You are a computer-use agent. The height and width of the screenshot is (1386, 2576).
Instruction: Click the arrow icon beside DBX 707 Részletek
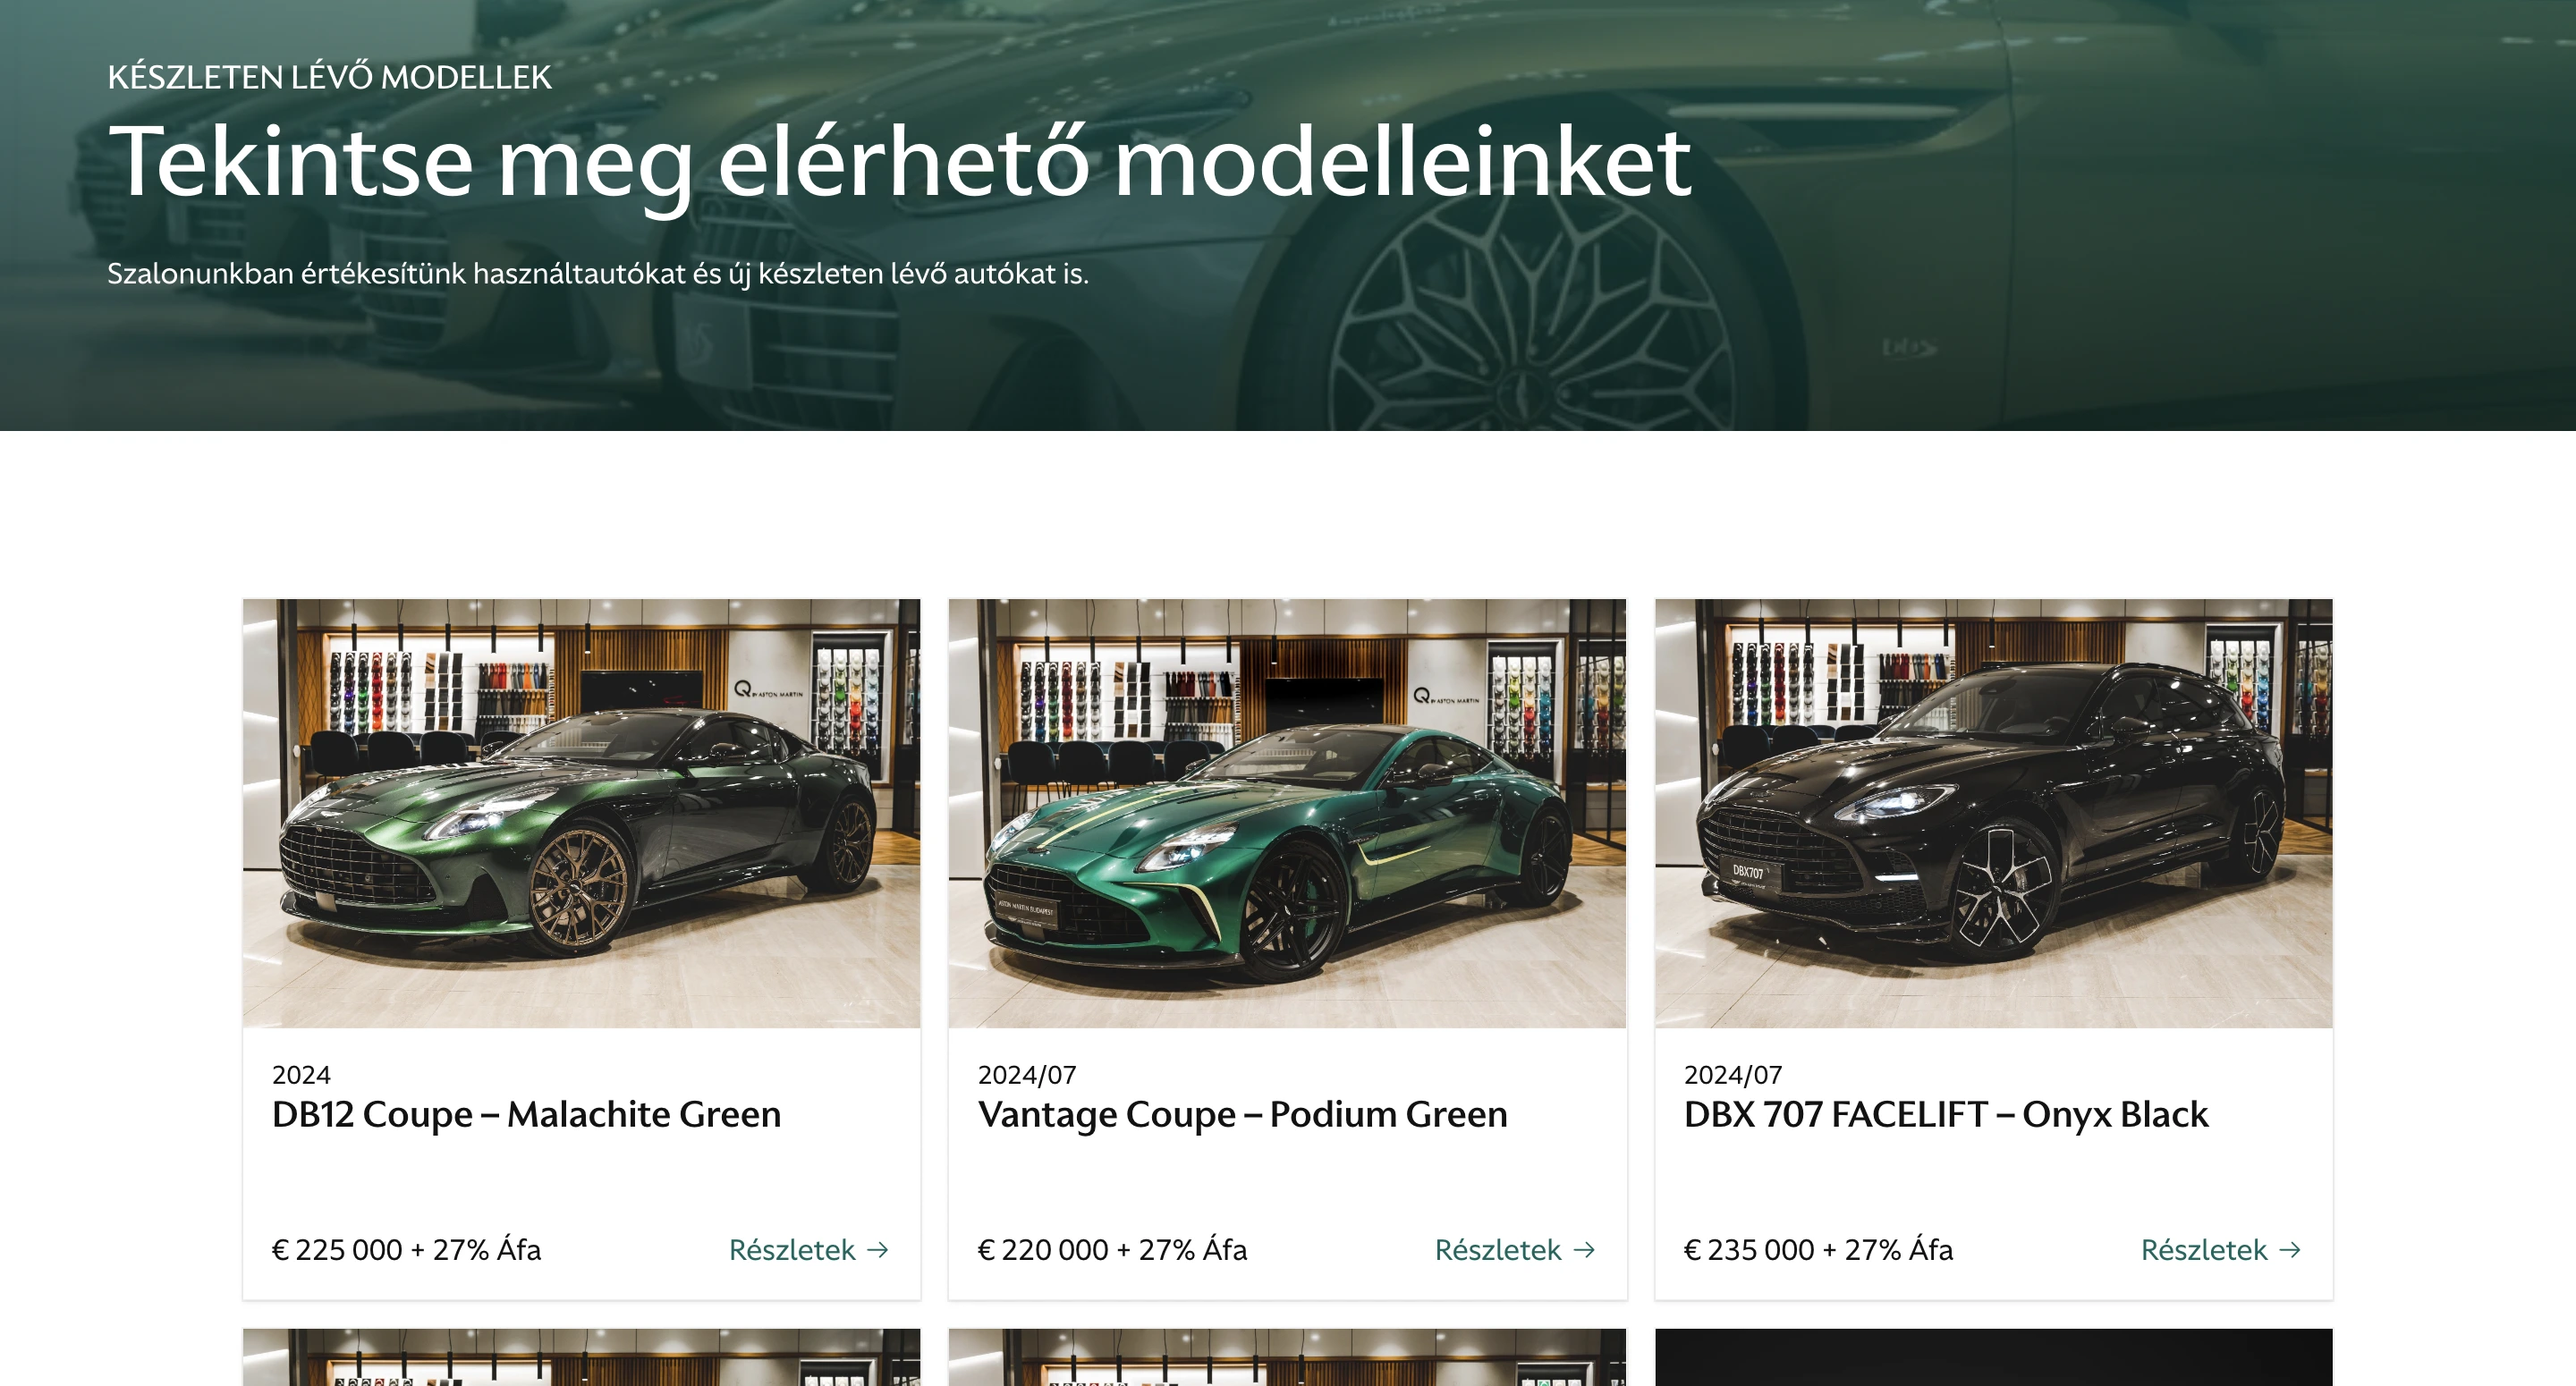[x=2290, y=1250]
